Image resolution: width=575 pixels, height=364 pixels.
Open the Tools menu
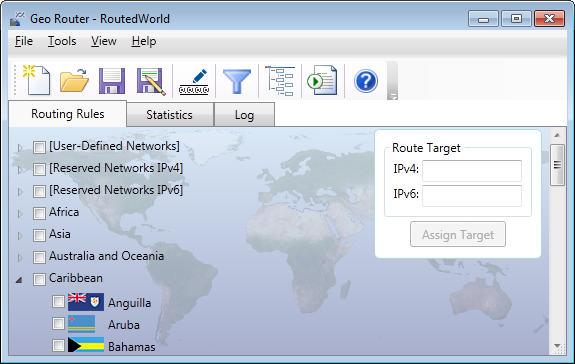(x=62, y=41)
